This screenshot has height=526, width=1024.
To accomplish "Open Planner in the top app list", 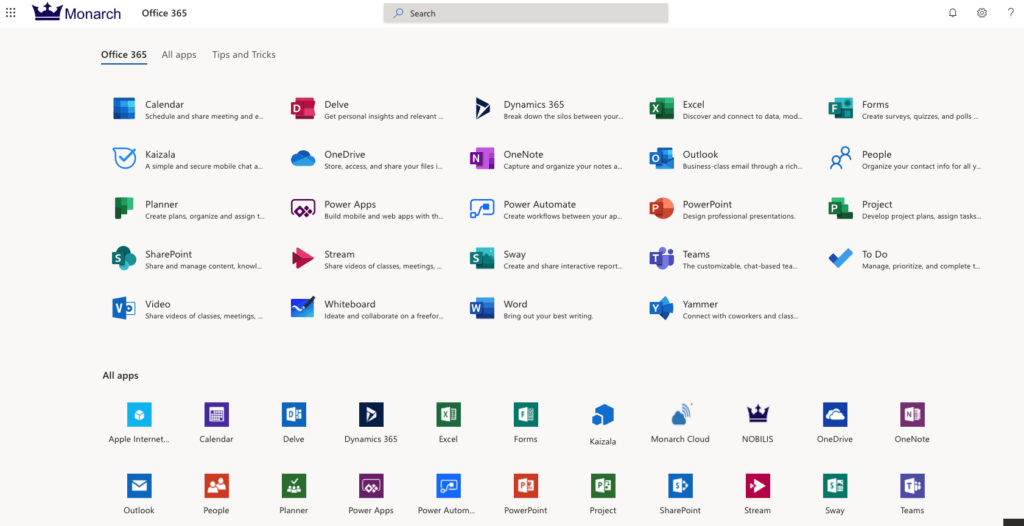I will click(x=188, y=209).
